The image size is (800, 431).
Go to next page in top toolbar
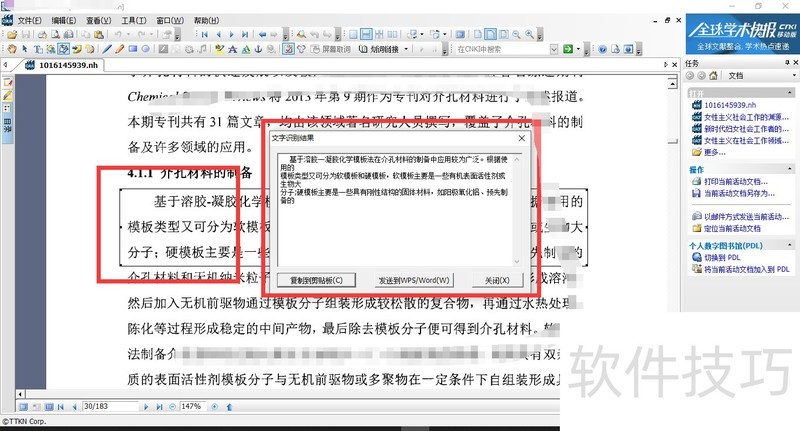pos(232,35)
